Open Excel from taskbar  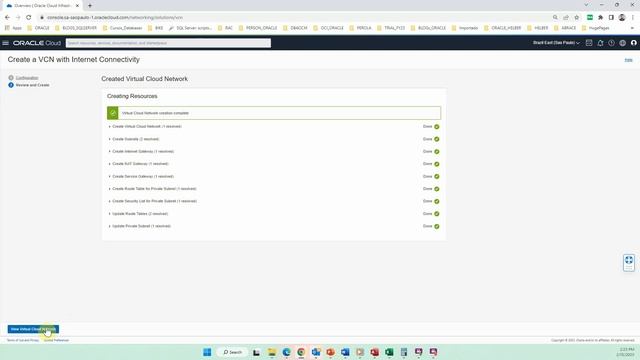pos(389,352)
